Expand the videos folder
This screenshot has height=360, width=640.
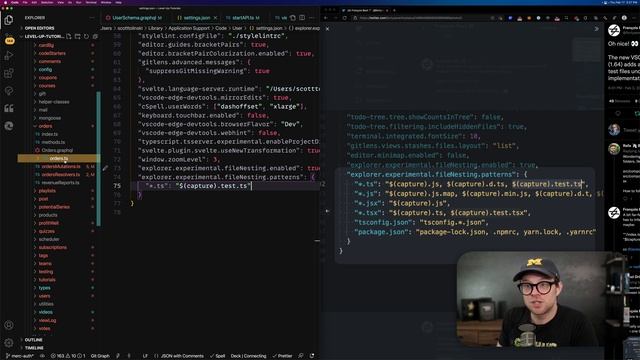tap(45, 312)
